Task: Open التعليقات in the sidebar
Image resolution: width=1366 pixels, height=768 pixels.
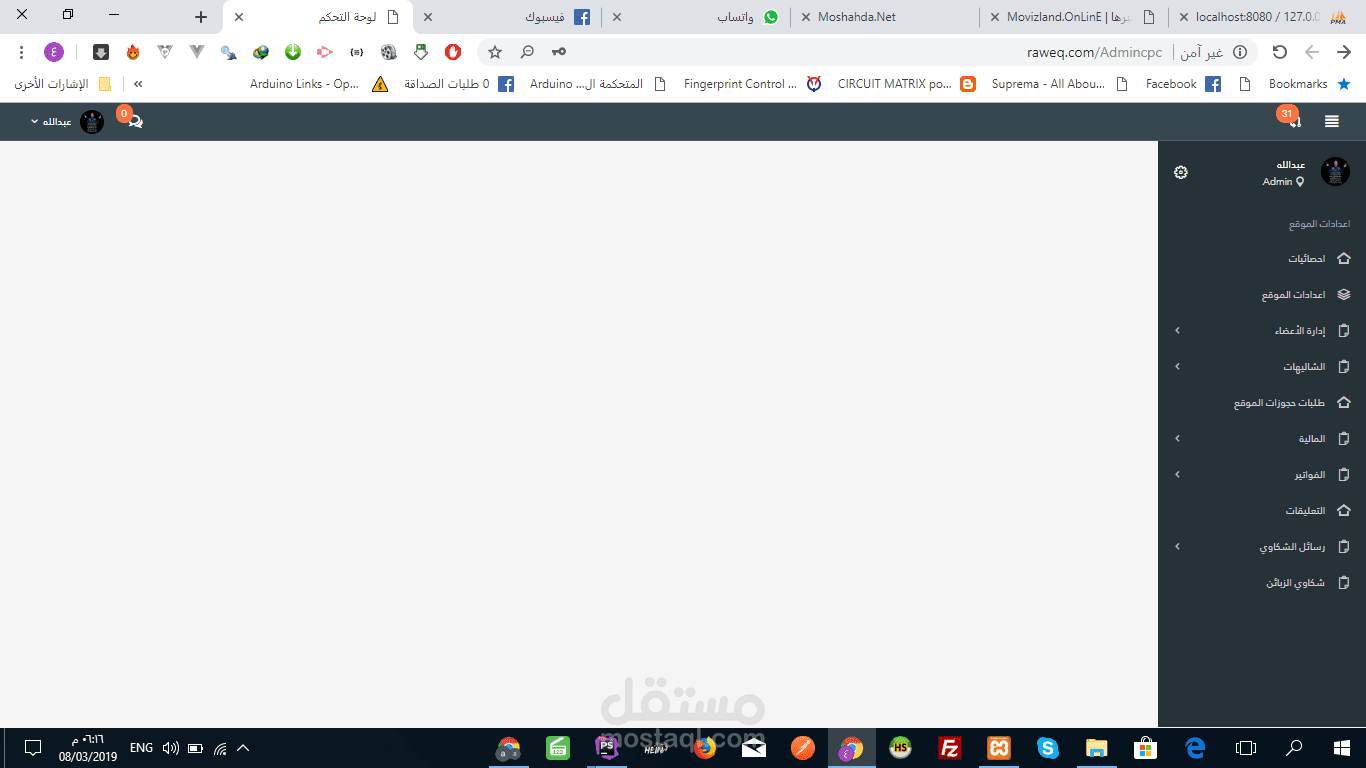Action: click(x=1262, y=511)
